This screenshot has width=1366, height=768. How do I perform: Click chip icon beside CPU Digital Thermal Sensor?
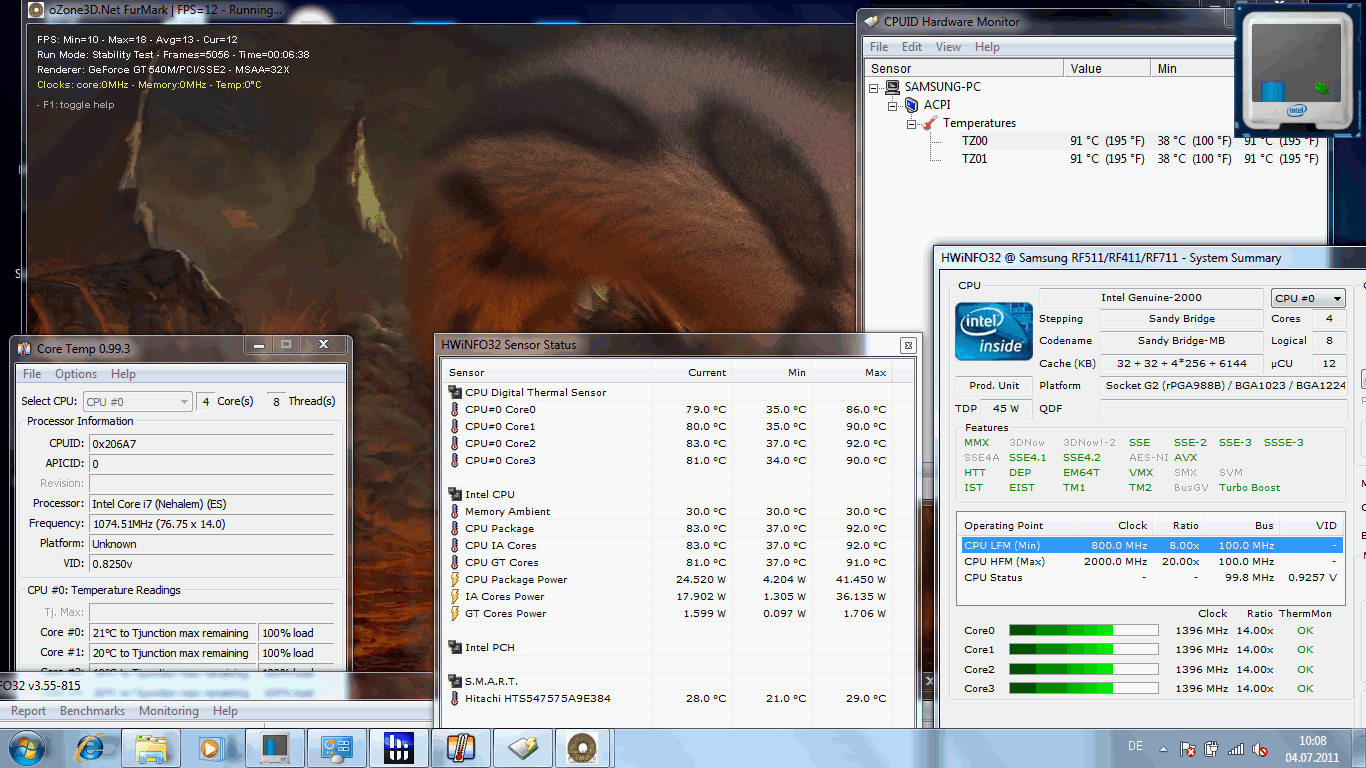455,392
